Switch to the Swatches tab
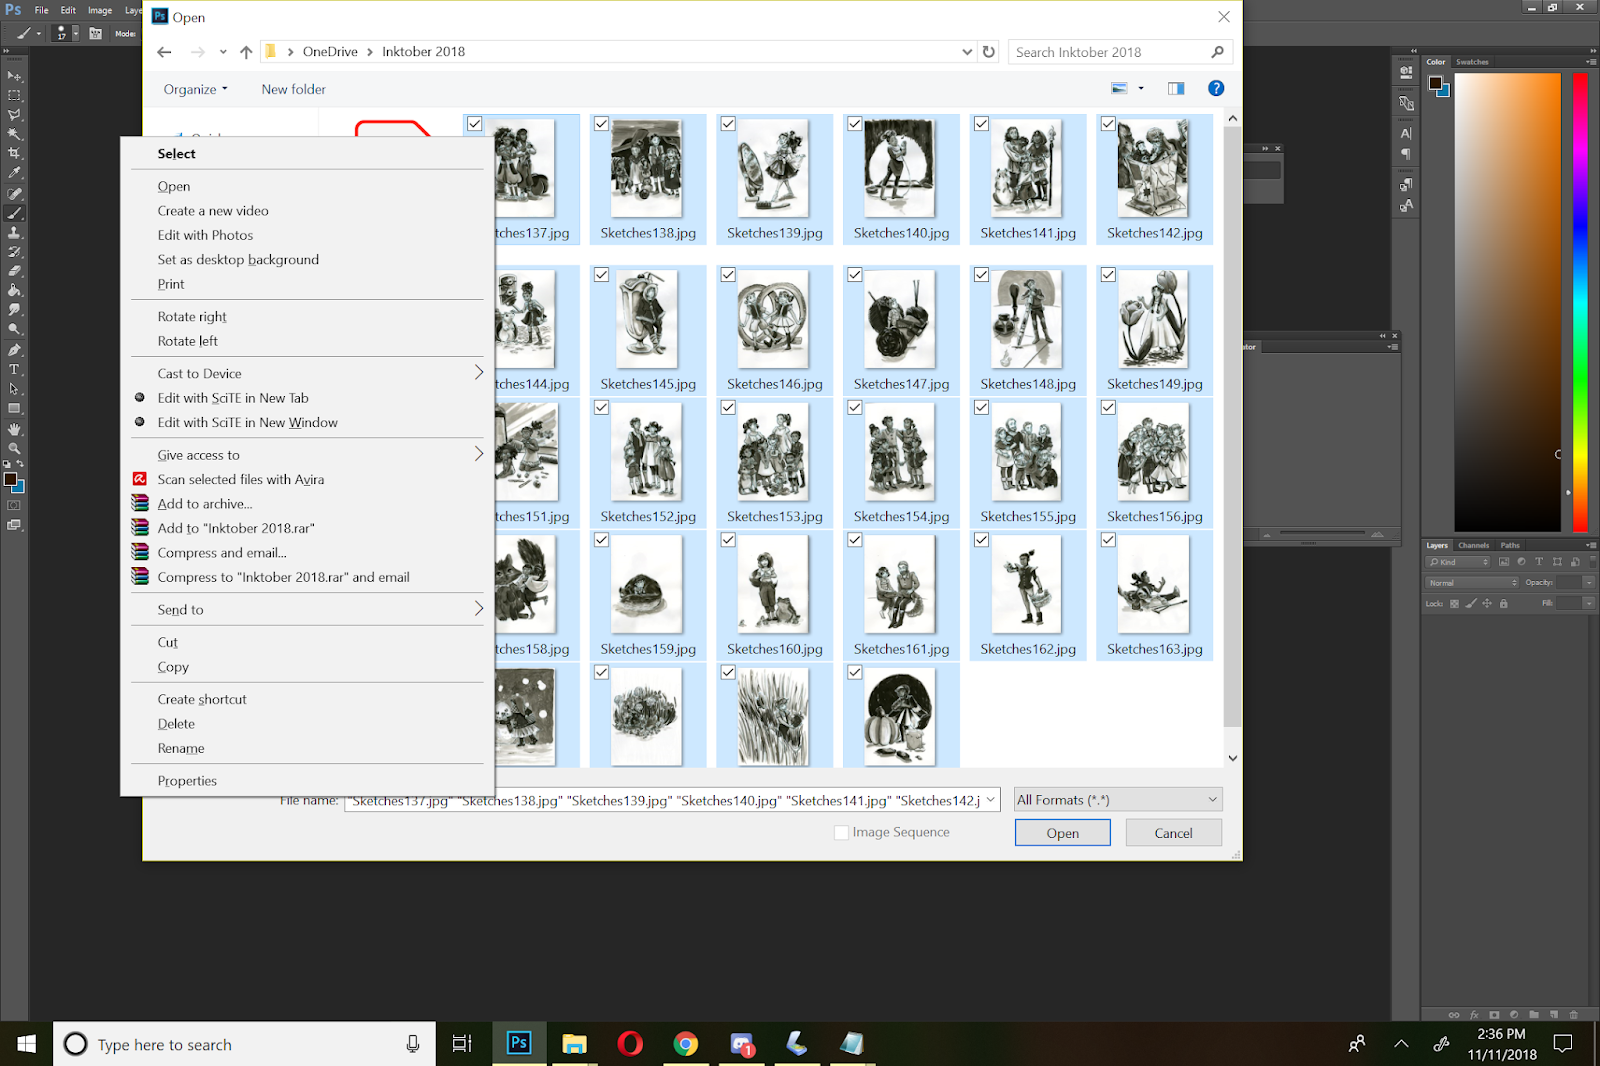Screen dimensions: 1600x1066 (1472, 62)
